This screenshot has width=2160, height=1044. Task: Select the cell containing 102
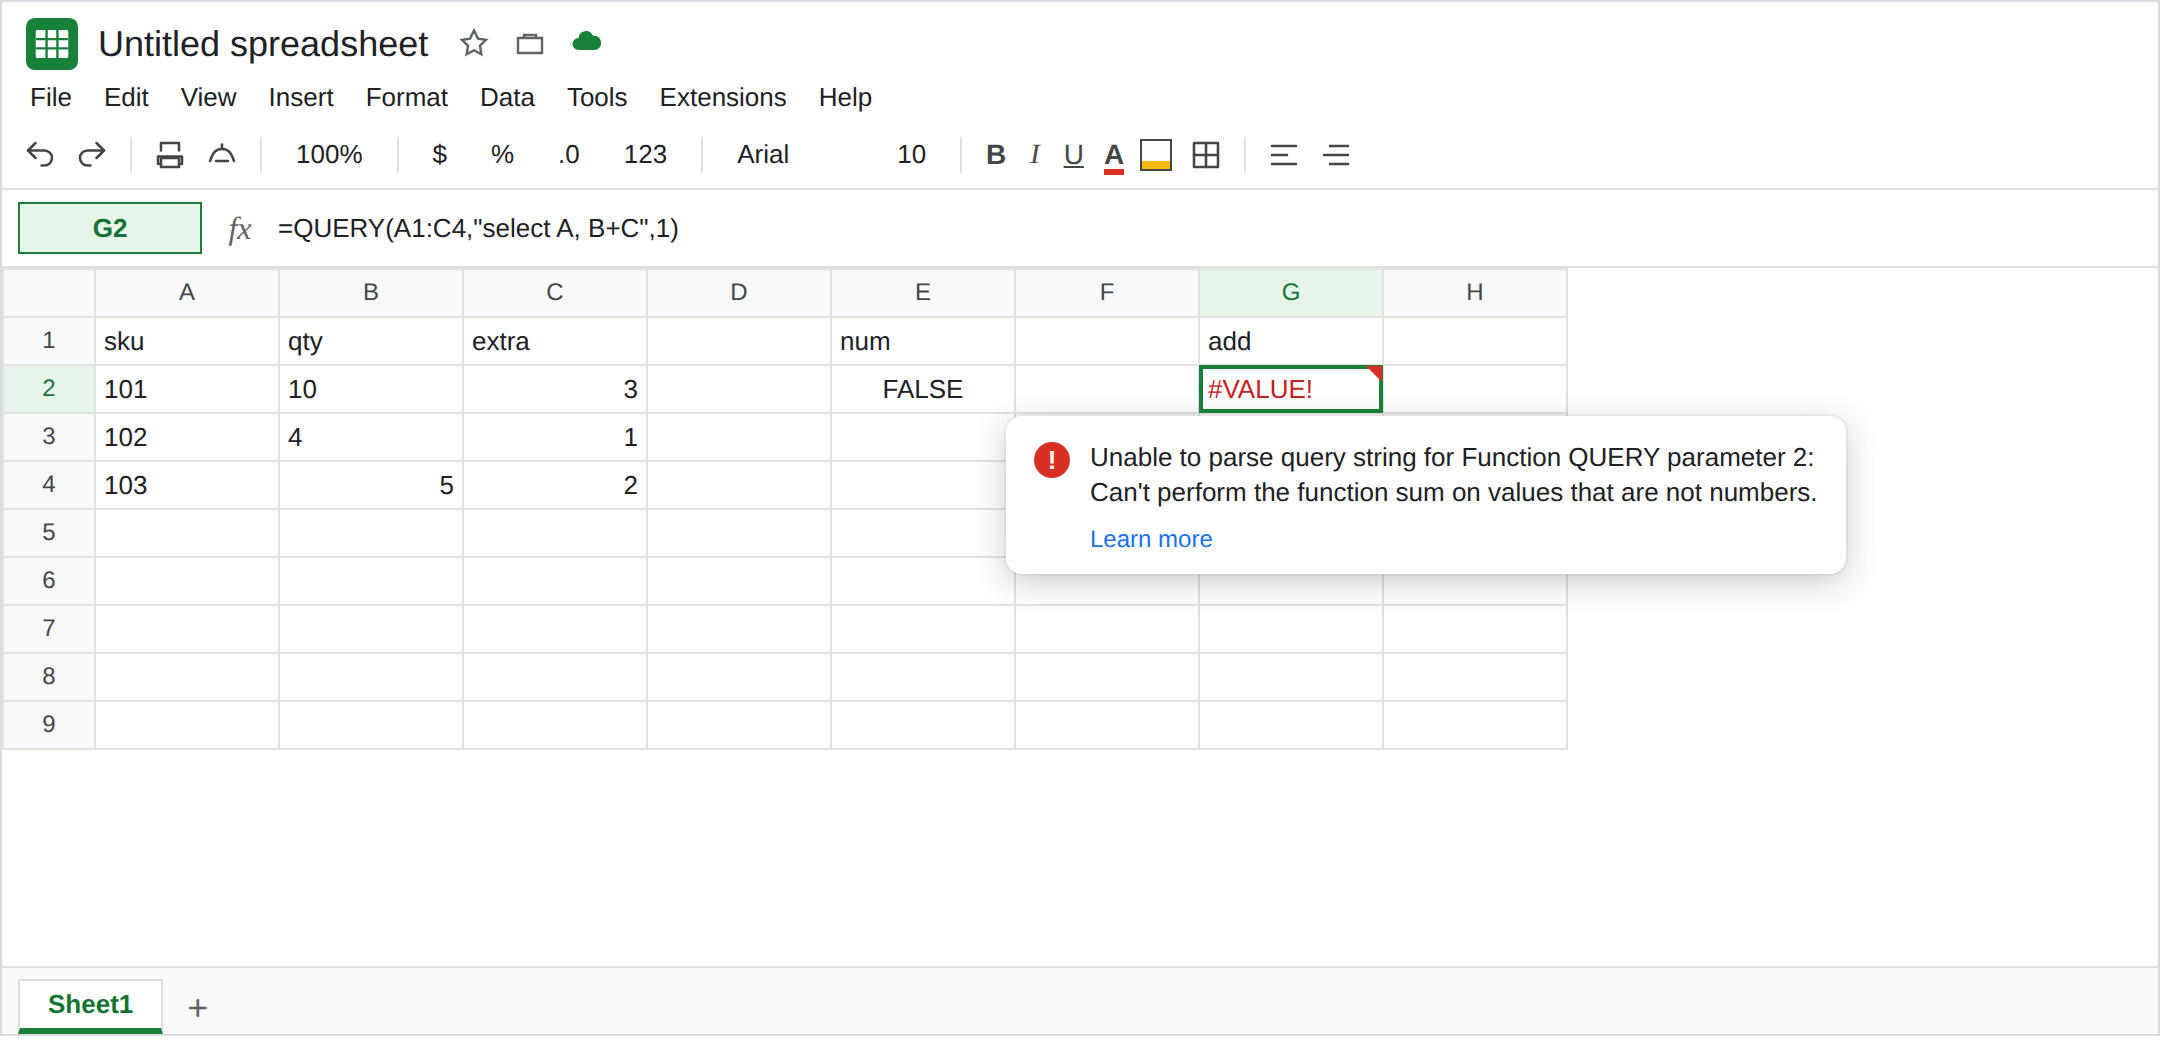click(x=187, y=437)
